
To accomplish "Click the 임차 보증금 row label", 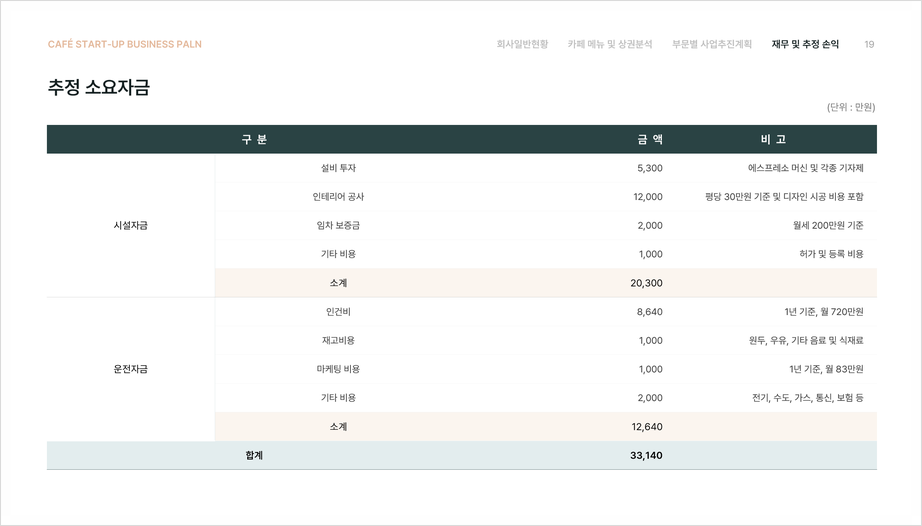I will [338, 225].
